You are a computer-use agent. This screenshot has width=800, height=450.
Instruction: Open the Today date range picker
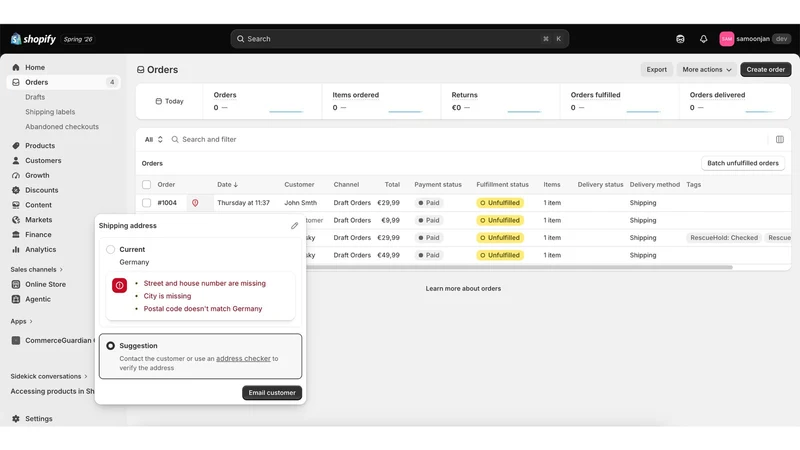pos(169,101)
